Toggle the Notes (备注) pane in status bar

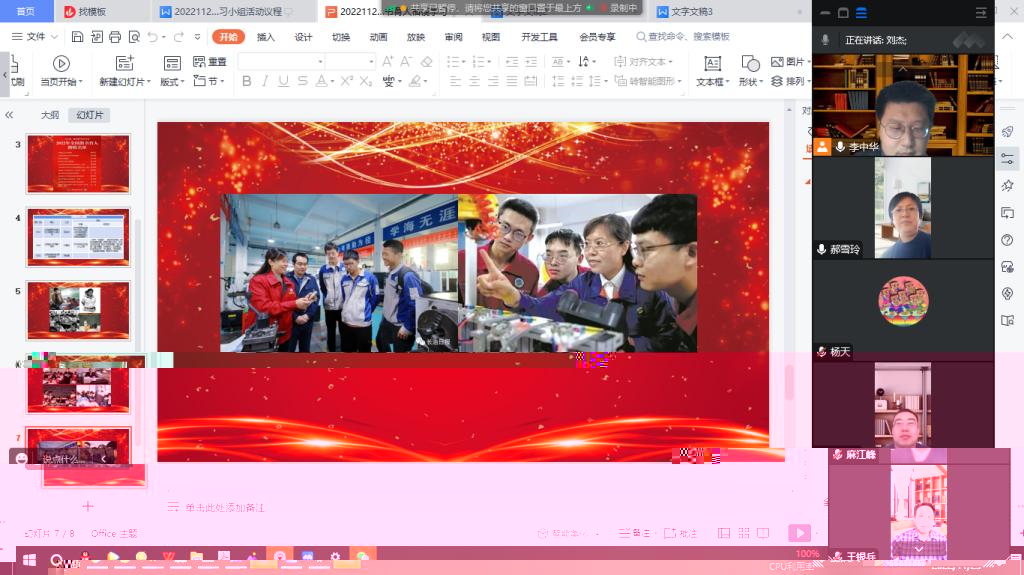(x=634, y=533)
